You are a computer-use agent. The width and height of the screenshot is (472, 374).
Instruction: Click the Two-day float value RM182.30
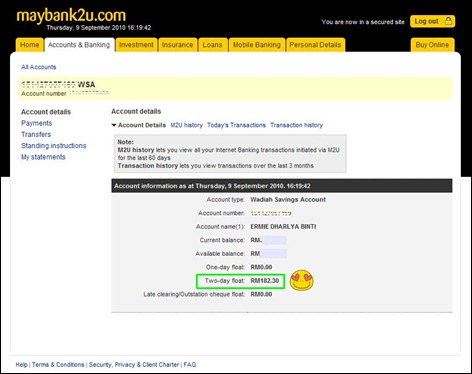tap(265, 281)
